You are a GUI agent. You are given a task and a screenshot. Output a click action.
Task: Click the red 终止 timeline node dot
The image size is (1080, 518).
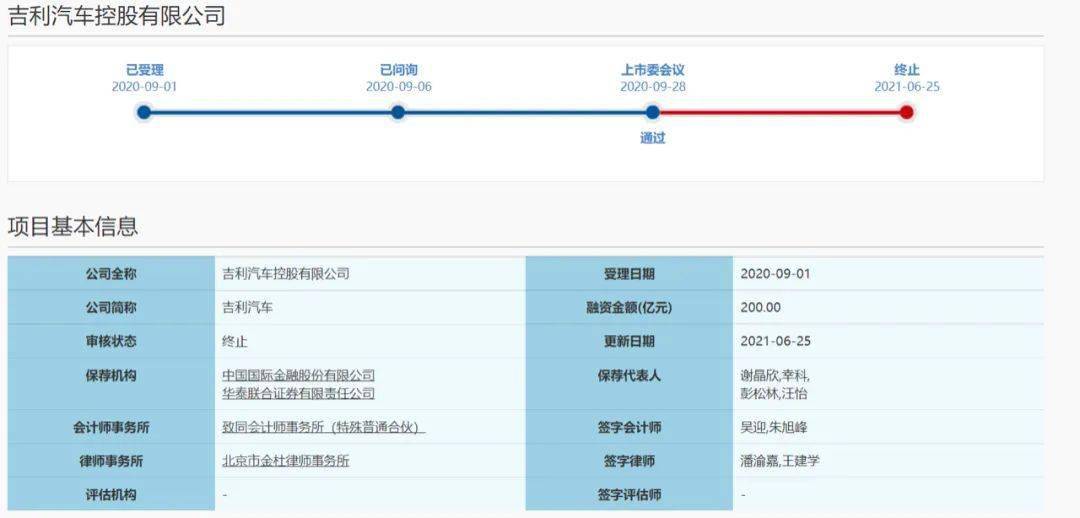tap(906, 112)
